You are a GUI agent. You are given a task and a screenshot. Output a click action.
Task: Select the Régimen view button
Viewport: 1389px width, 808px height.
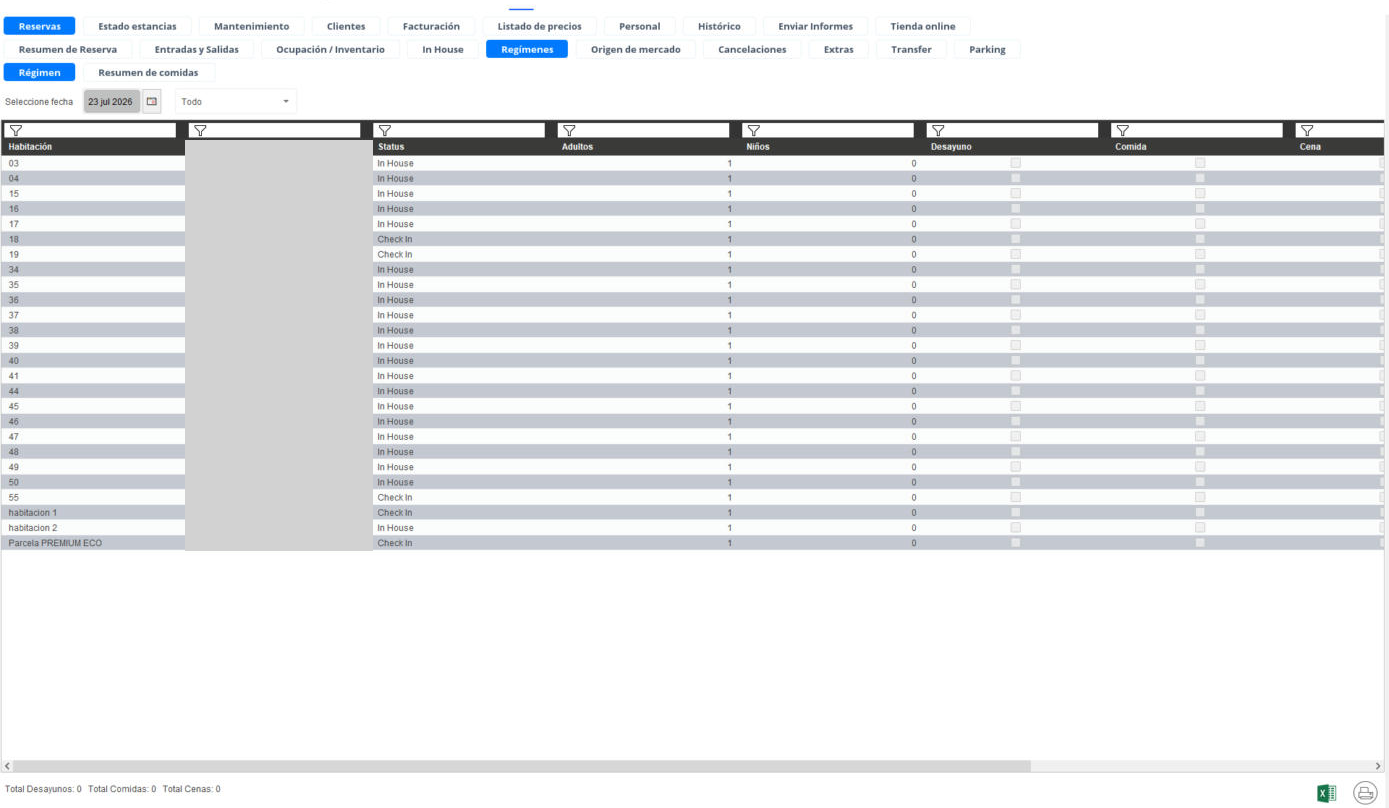(x=40, y=72)
